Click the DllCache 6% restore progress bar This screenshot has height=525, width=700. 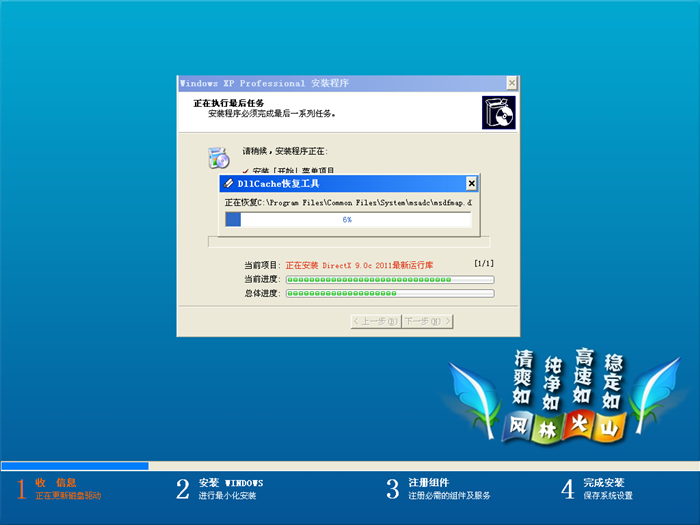coord(347,218)
